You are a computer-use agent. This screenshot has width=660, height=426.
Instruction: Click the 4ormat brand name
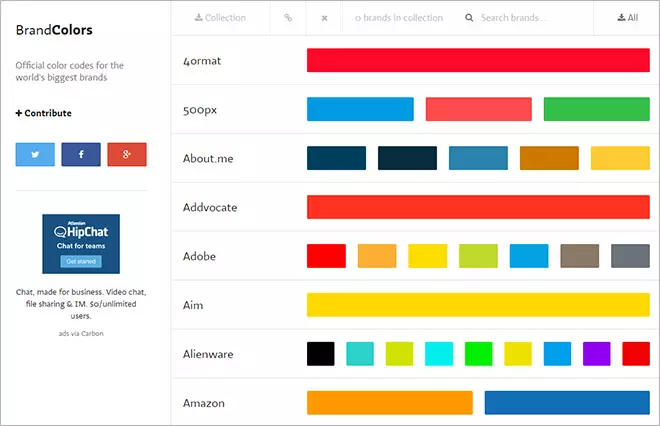[202, 61]
